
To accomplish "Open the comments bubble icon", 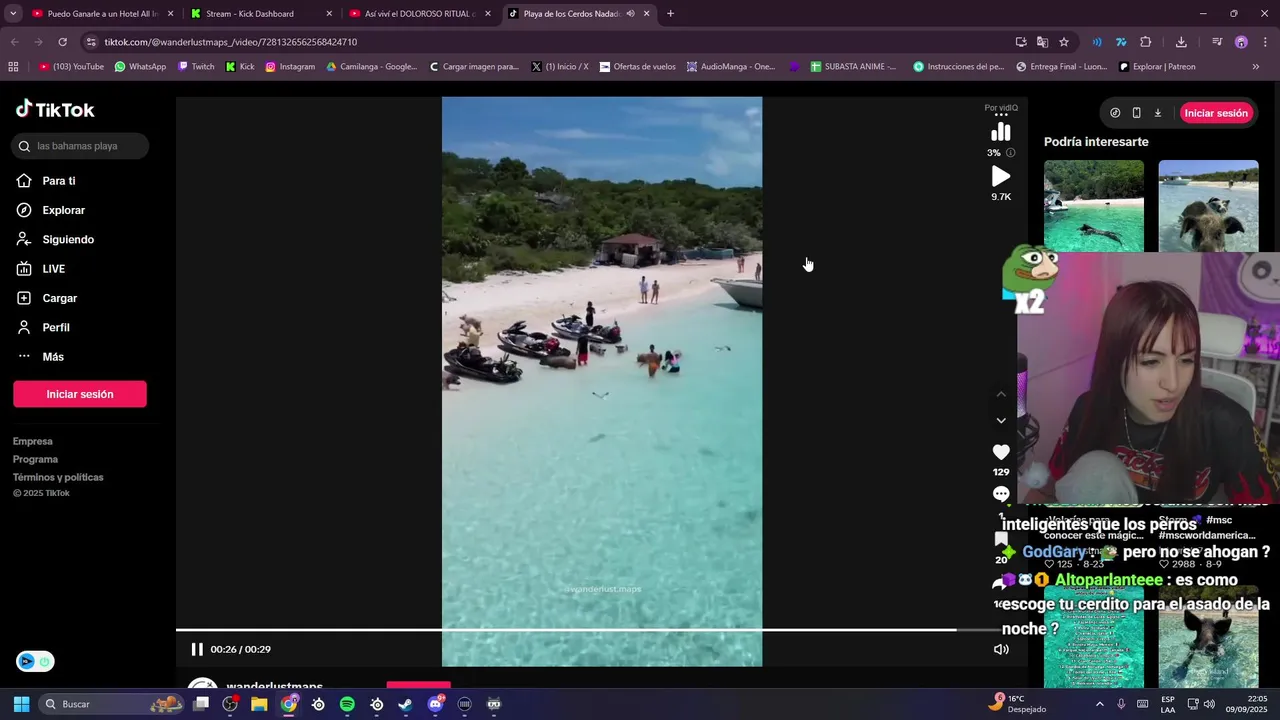I will click(1001, 494).
